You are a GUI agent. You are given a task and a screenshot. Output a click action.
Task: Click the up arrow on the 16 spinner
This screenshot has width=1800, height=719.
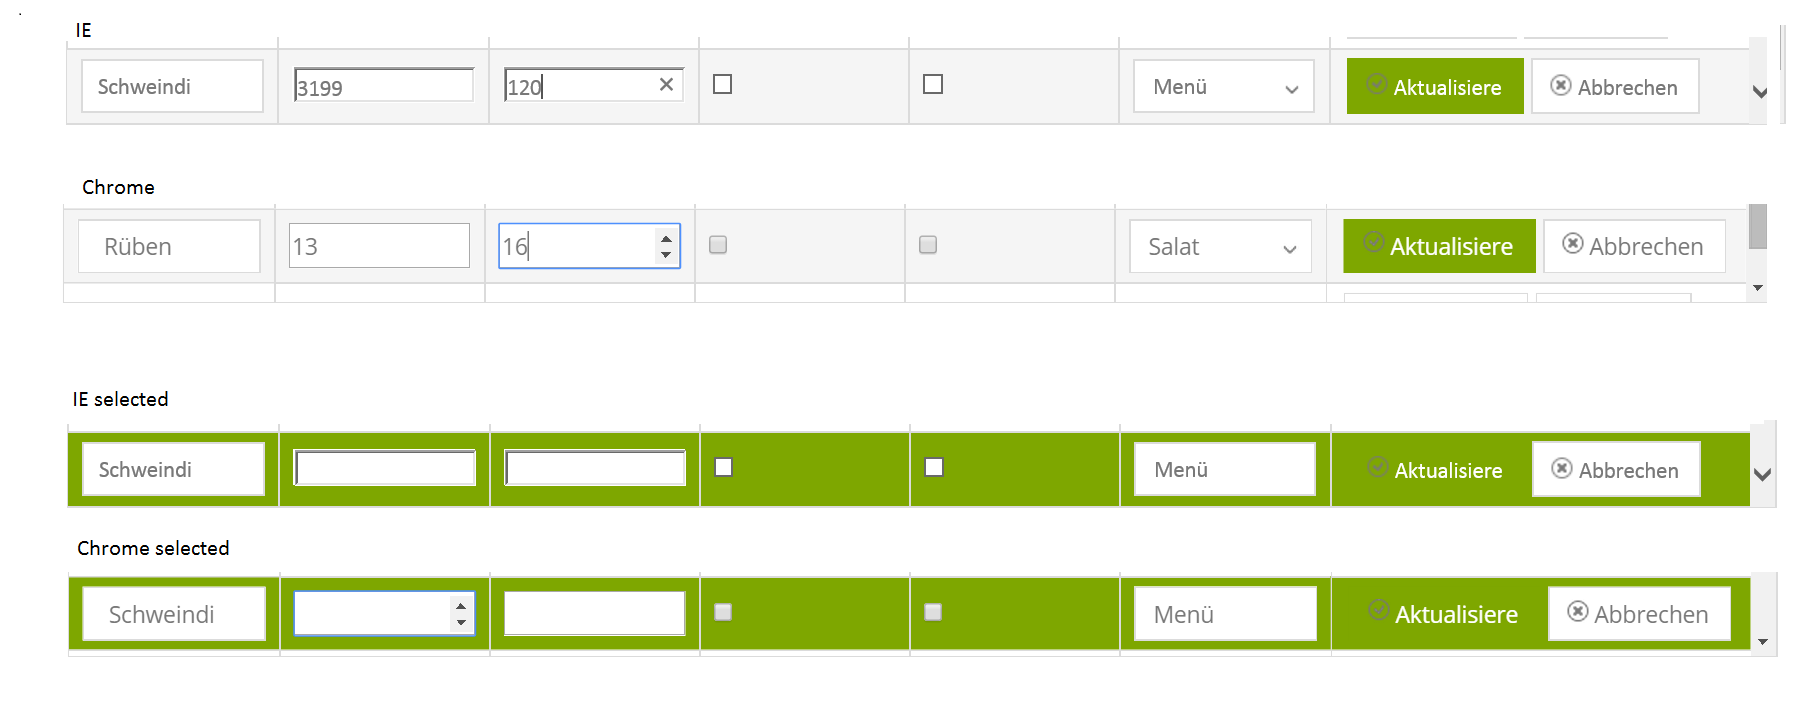(666, 238)
